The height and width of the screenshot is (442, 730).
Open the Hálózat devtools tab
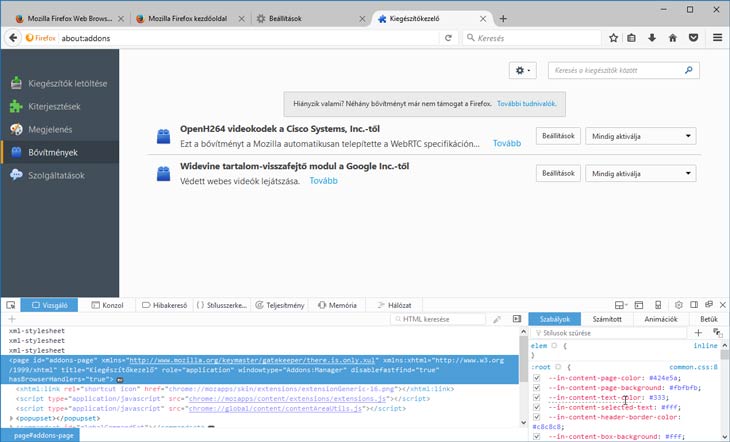(394, 305)
